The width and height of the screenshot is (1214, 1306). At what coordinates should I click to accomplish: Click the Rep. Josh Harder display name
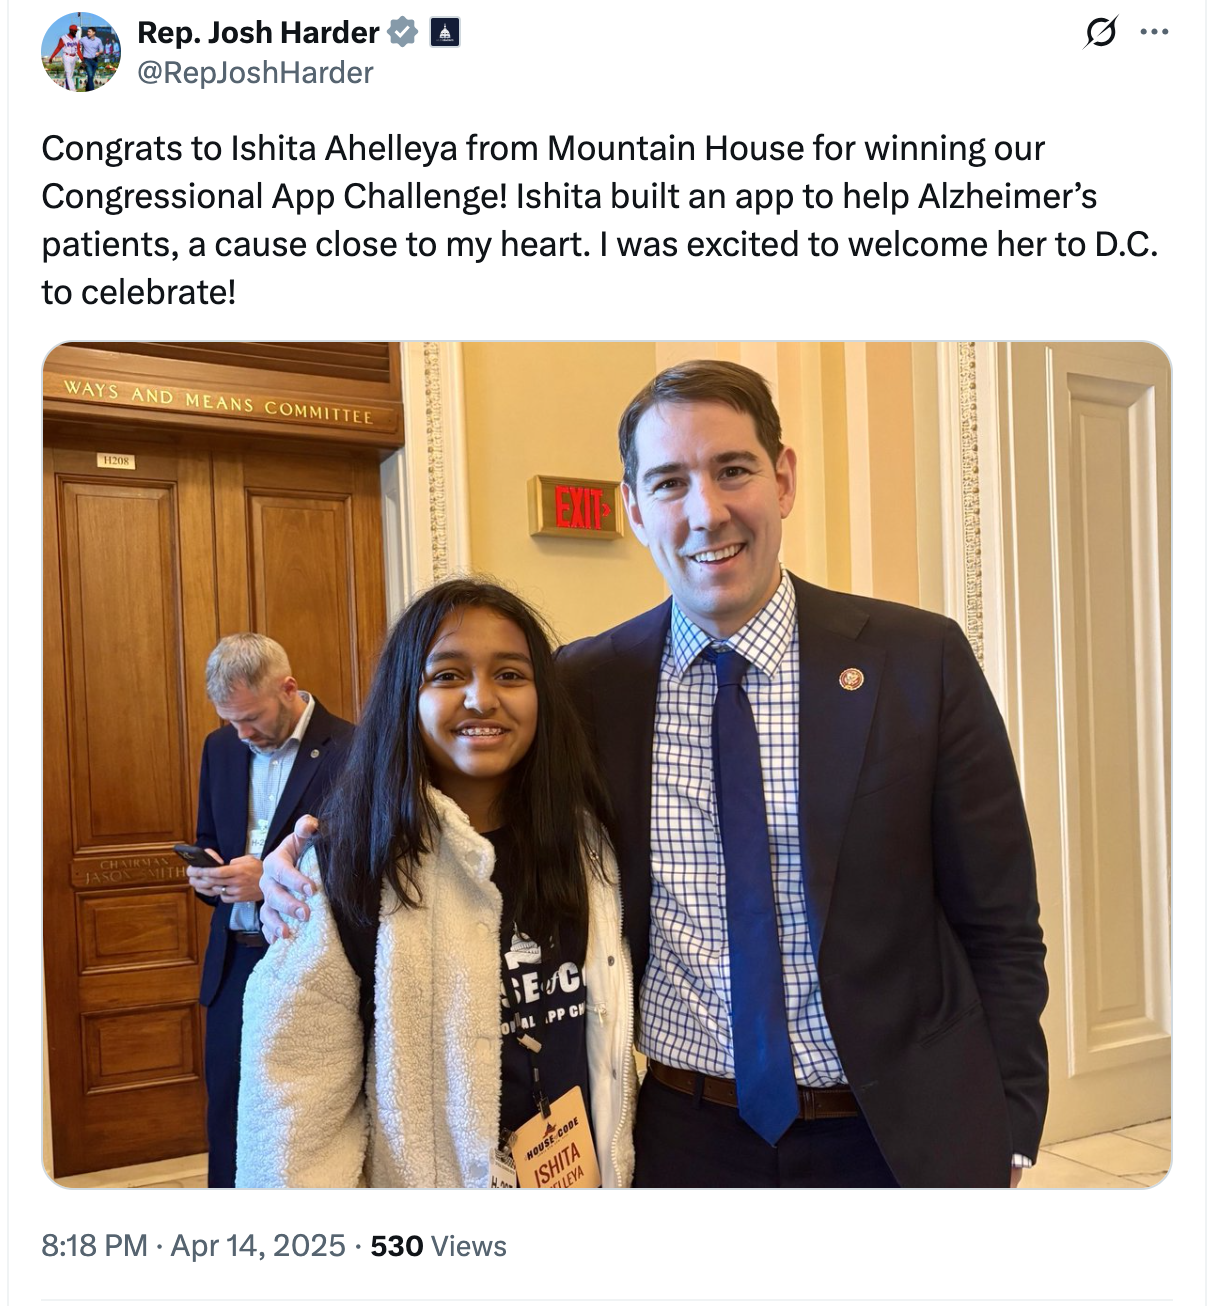click(x=258, y=33)
